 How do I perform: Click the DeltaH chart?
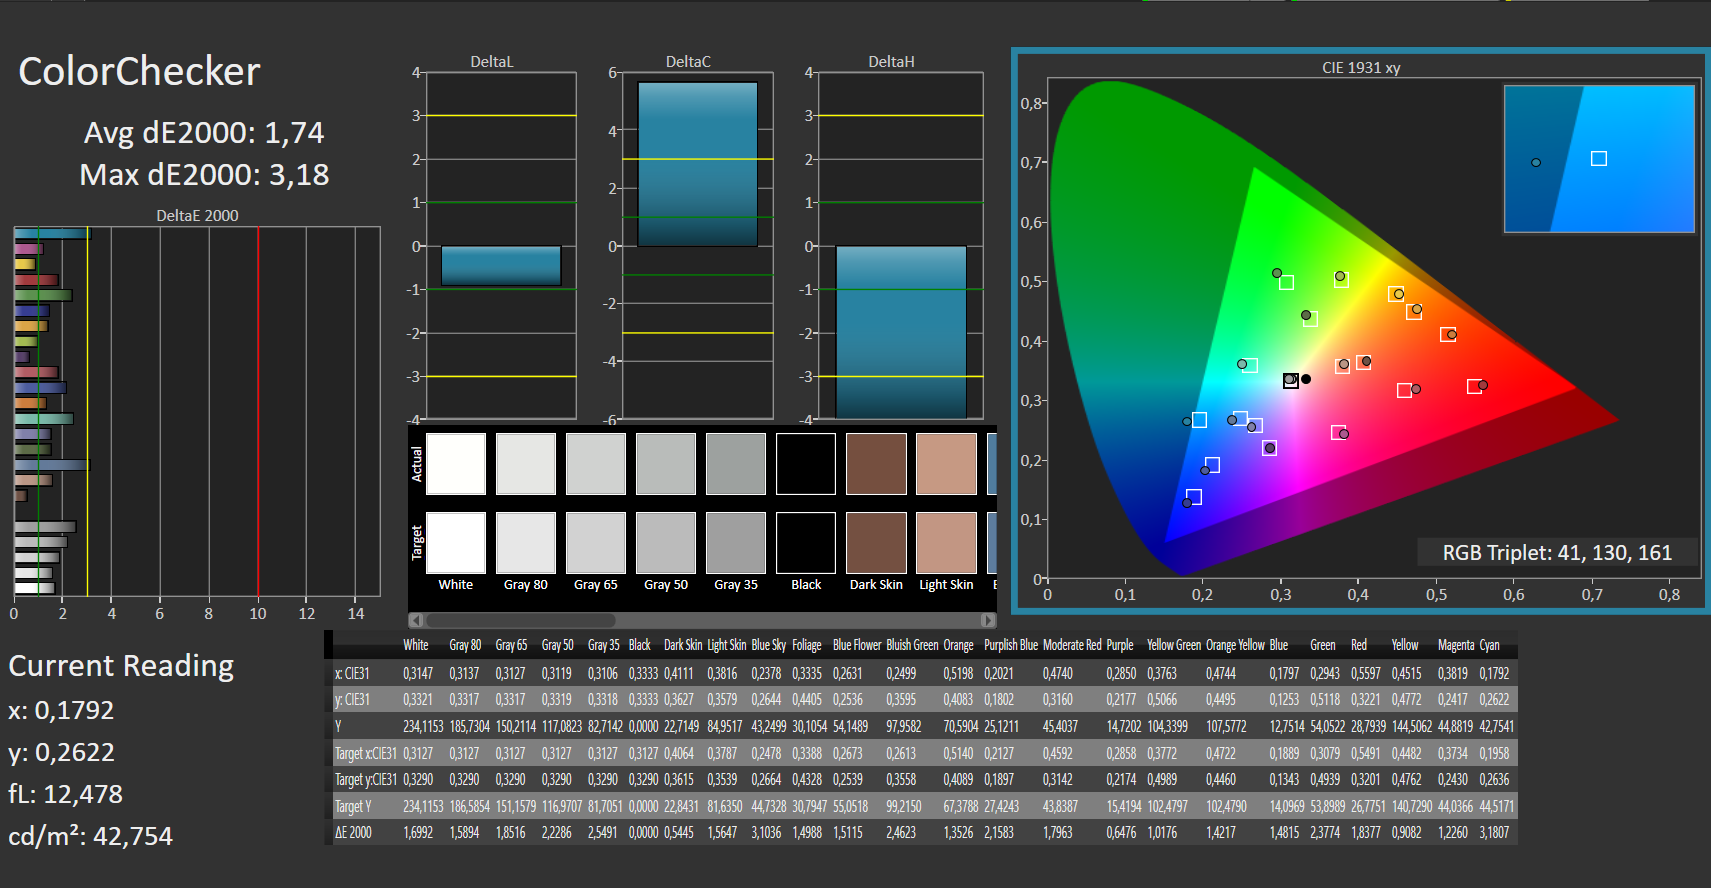pyautogui.click(x=901, y=245)
